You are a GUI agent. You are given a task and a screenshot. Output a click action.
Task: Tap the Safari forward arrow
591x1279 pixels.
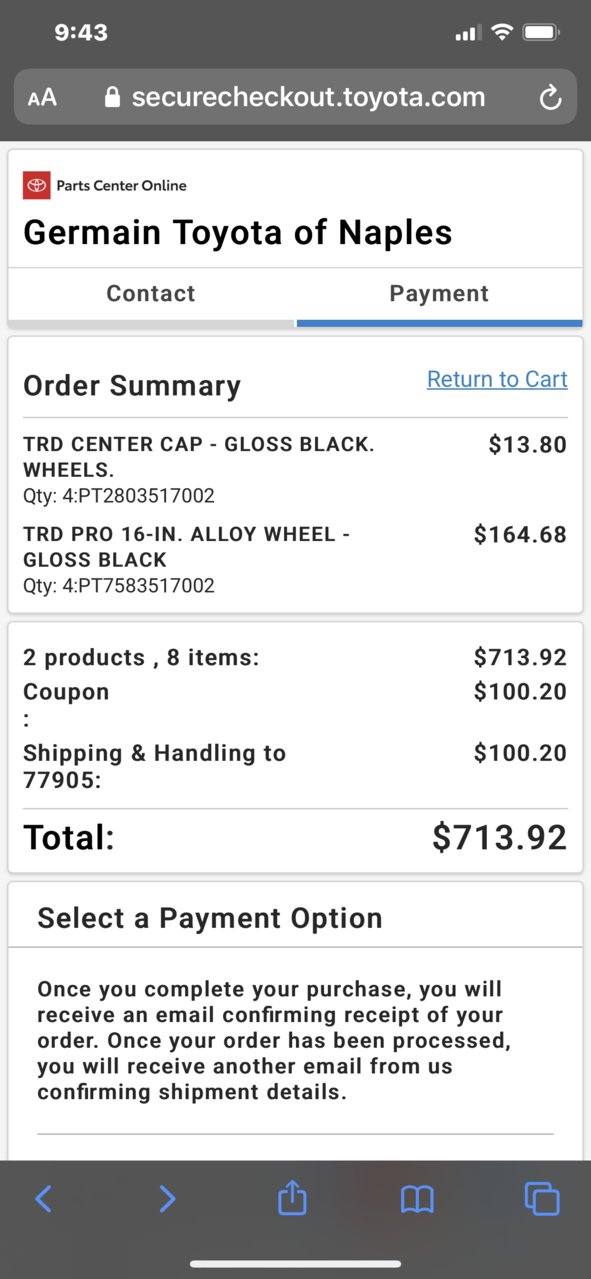click(x=167, y=1198)
